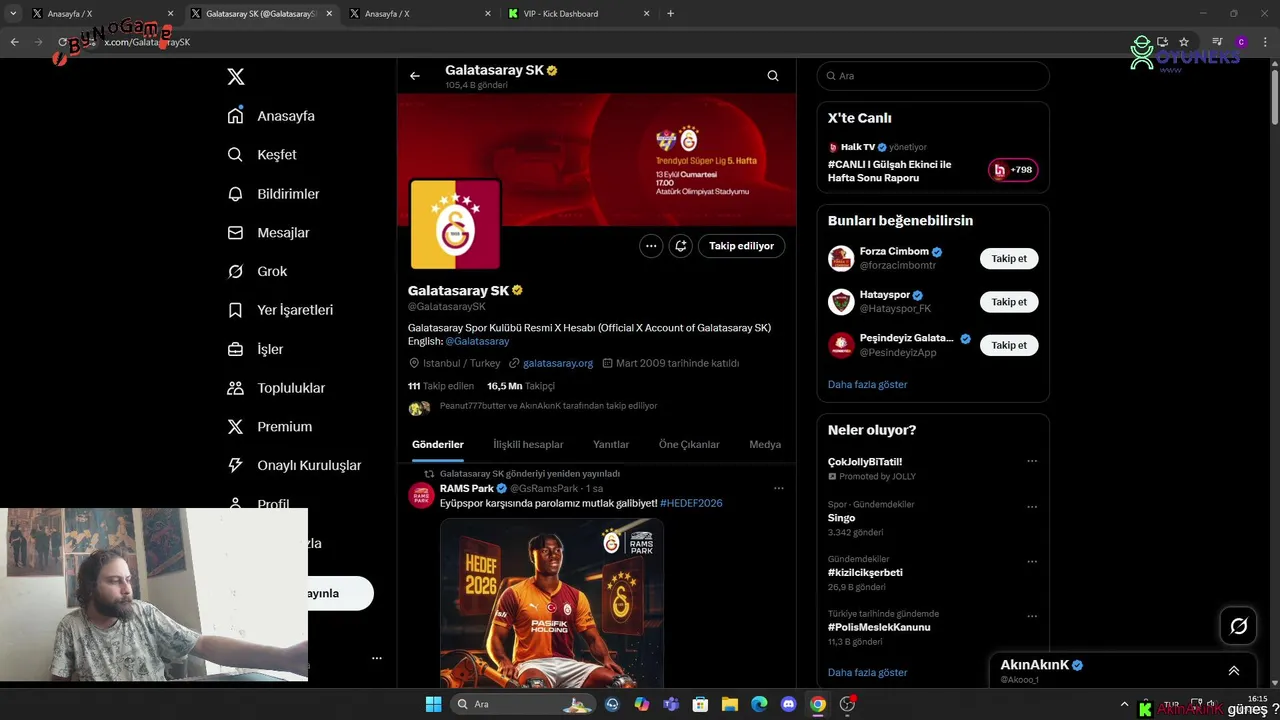Open İşler from the sidebar

[255, 349]
